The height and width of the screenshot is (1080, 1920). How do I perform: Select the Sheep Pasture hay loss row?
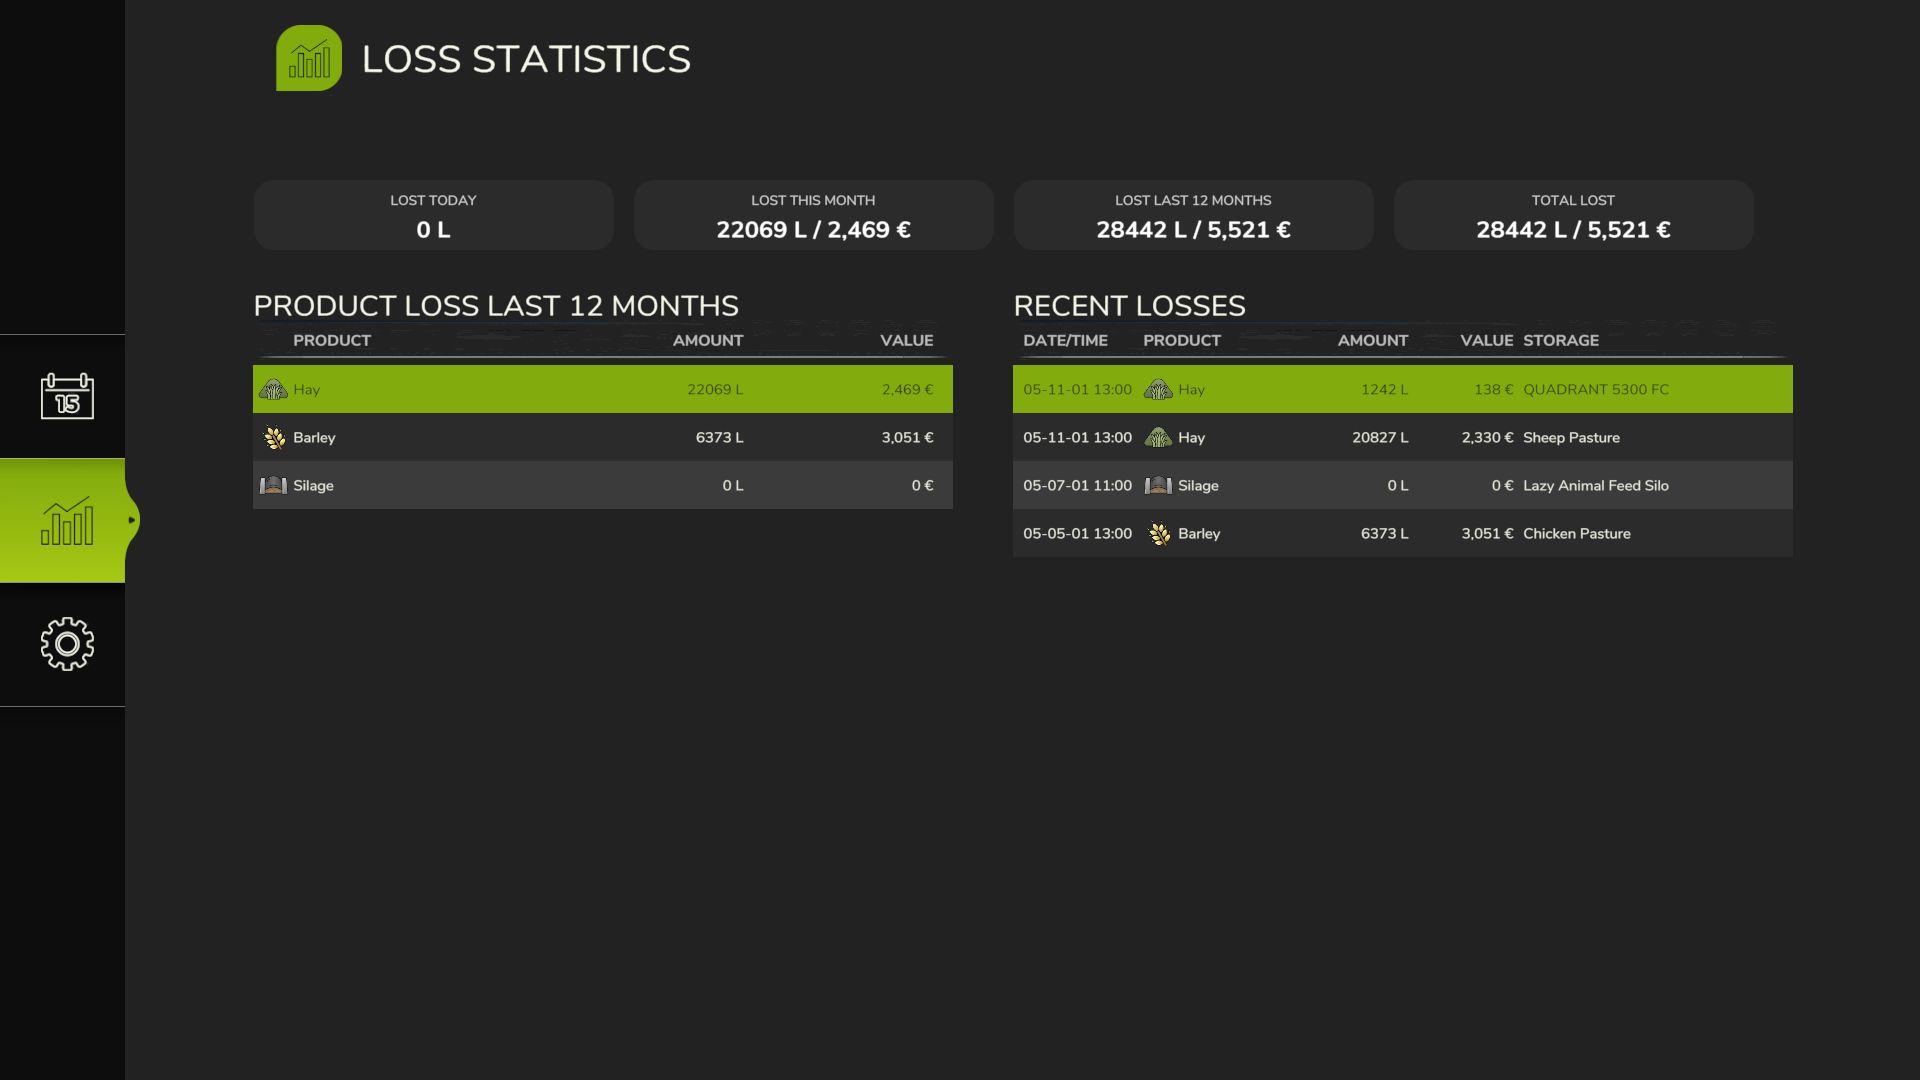click(1402, 438)
